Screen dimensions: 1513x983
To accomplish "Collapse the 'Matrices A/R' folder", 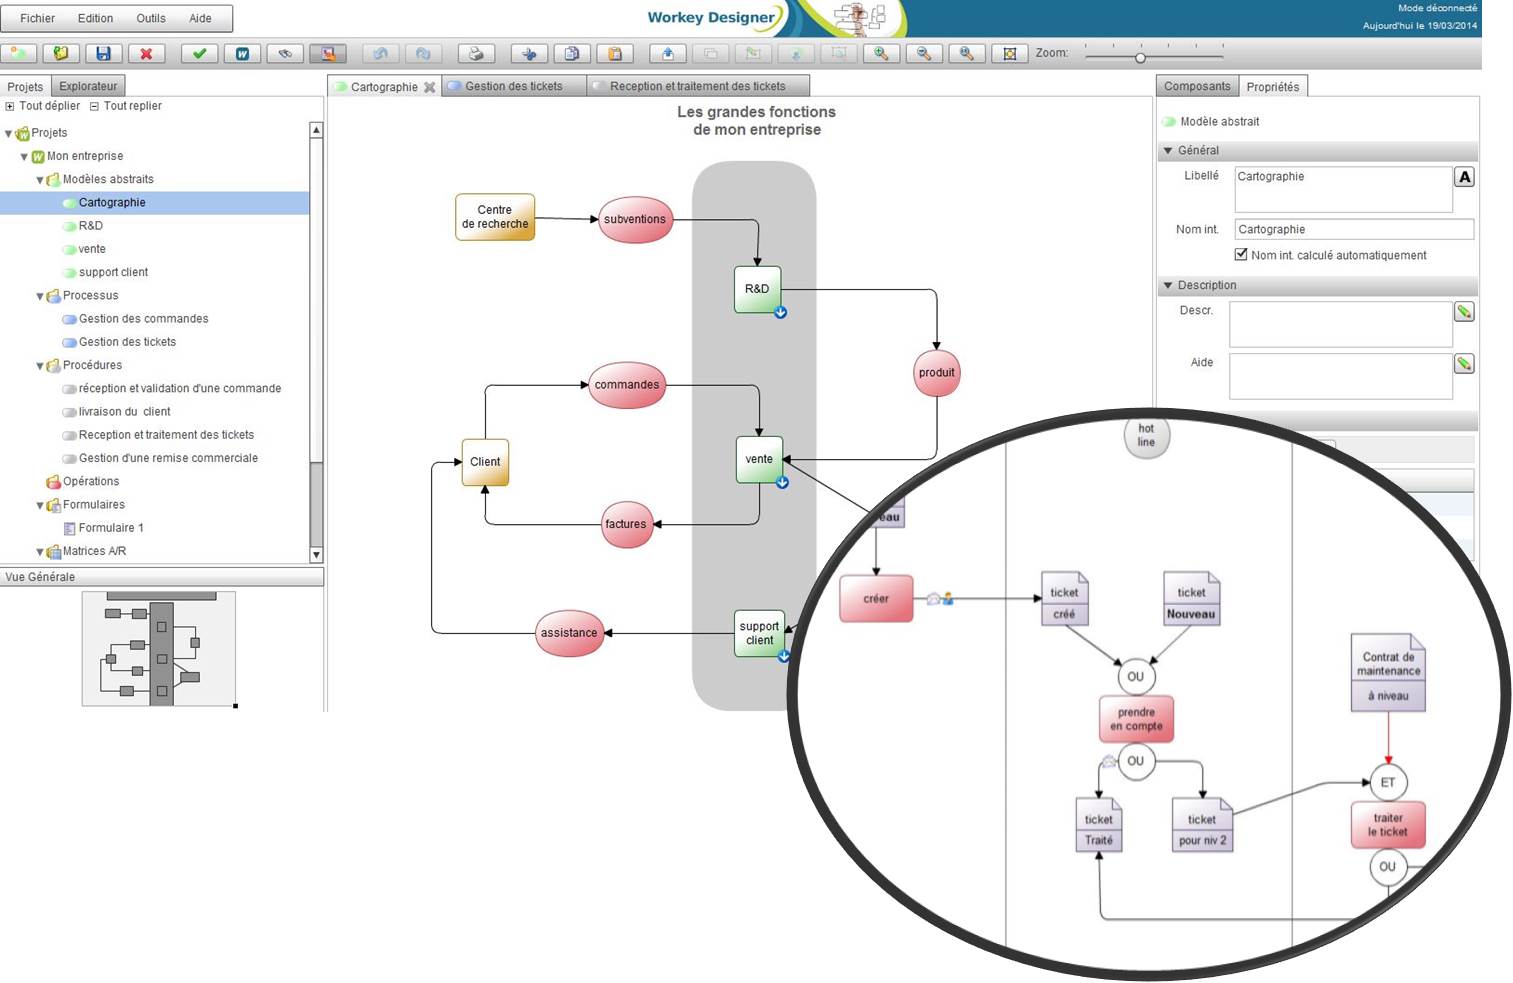I will point(41,552).
